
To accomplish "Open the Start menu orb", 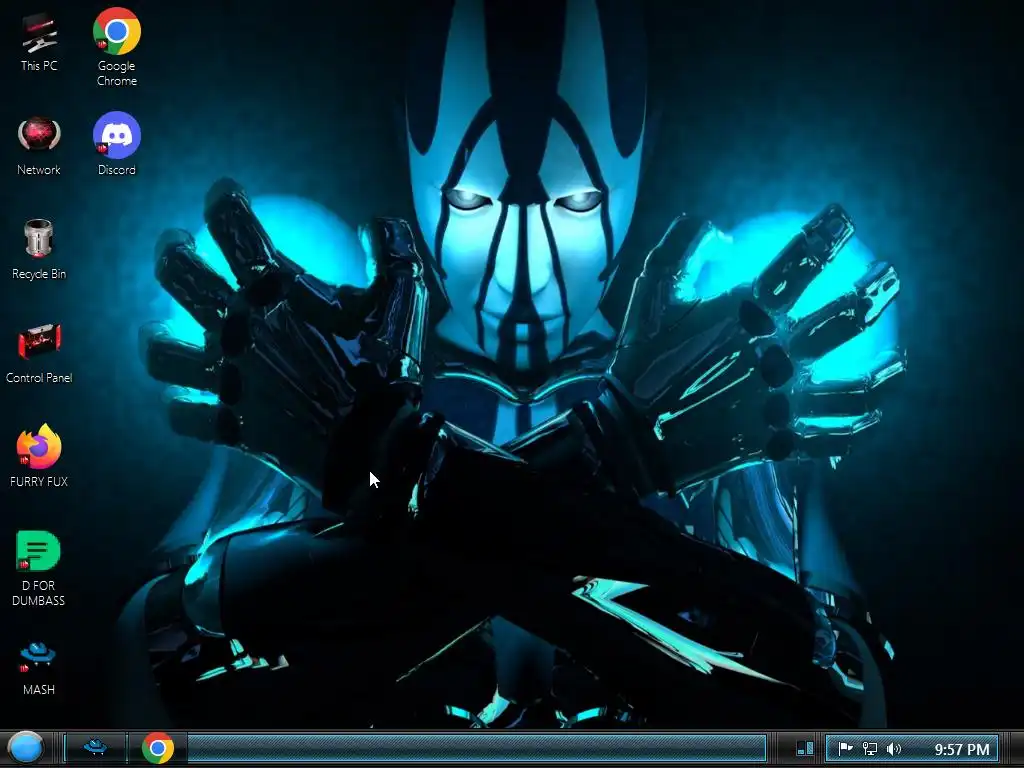I will (x=26, y=748).
